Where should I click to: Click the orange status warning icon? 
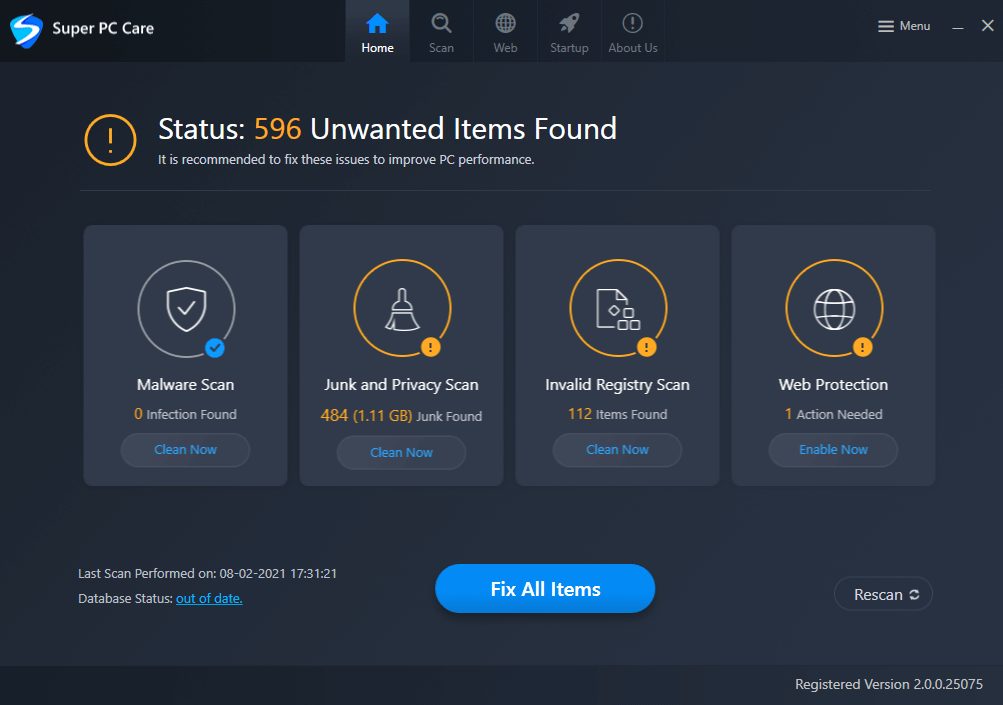pos(110,140)
